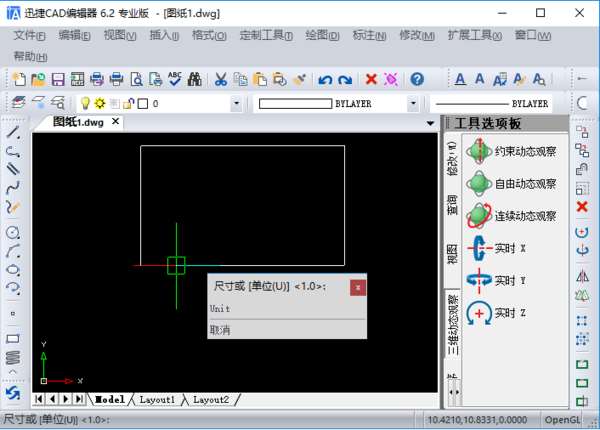This screenshot has height=430, width=600.
Task: Open Help with the question mark icon
Action: tap(417, 79)
